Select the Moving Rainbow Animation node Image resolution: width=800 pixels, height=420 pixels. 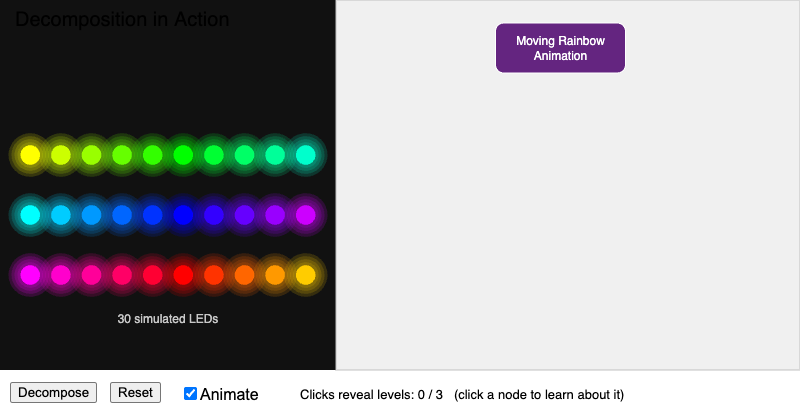click(x=560, y=48)
